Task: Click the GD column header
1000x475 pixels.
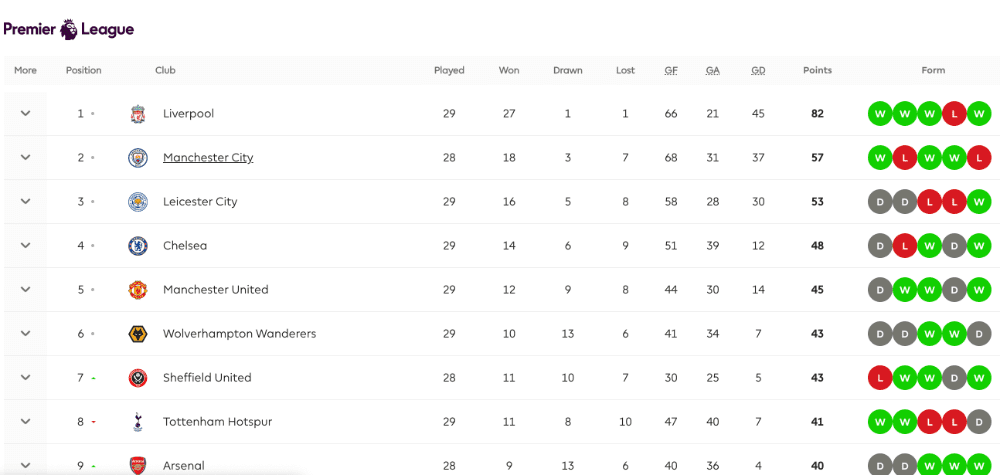Action: pyautogui.click(x=758, y=71)
